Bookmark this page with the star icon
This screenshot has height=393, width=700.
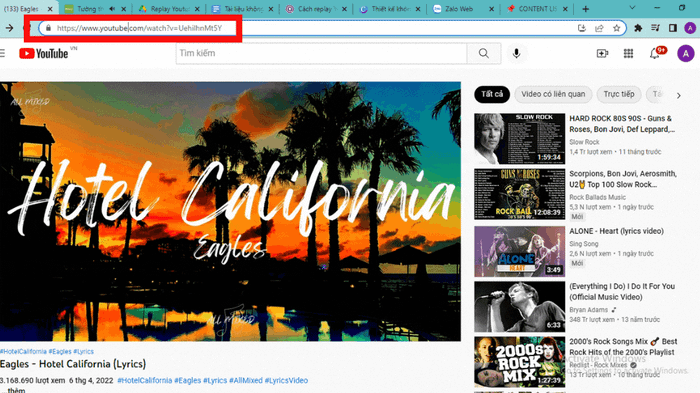pyautogui.click(x=617, y=28)
